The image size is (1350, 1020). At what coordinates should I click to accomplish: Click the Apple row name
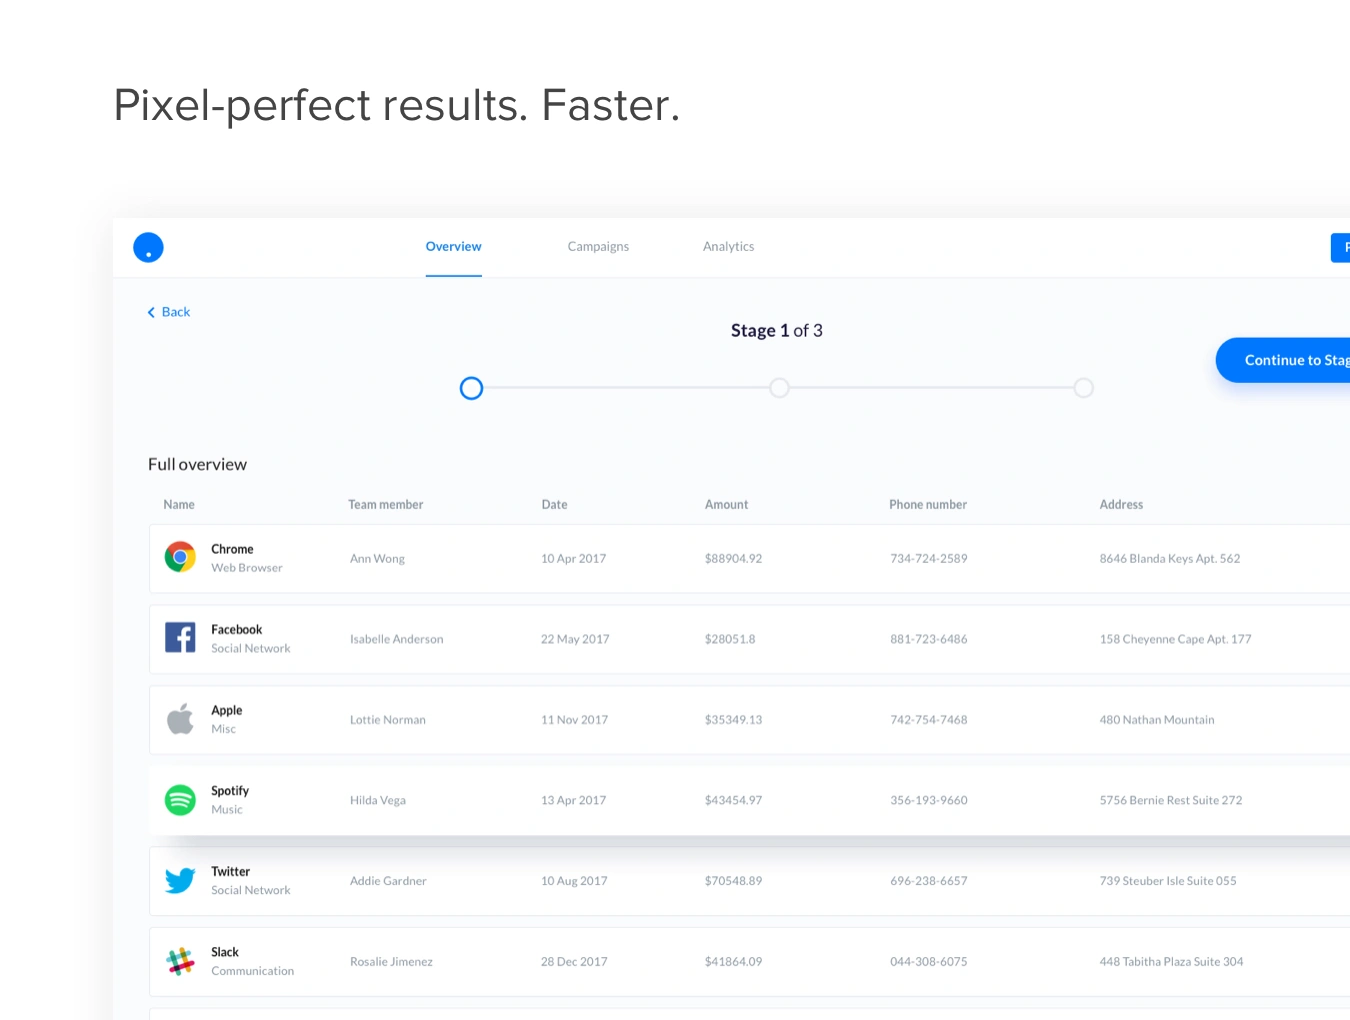tap(226, 710)
